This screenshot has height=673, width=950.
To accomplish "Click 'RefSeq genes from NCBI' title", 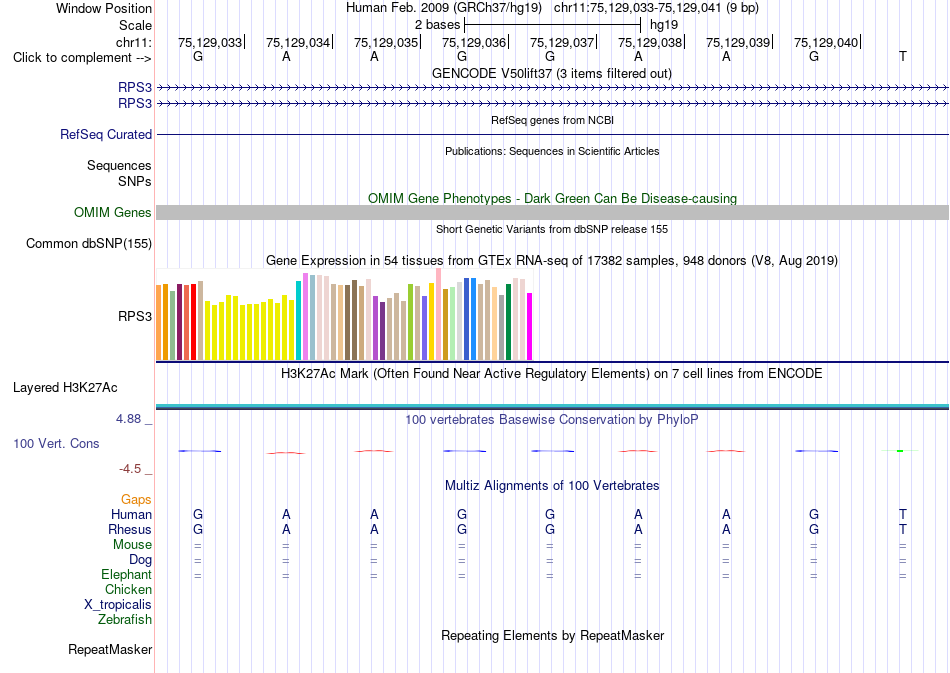I will tap(552, 120).
